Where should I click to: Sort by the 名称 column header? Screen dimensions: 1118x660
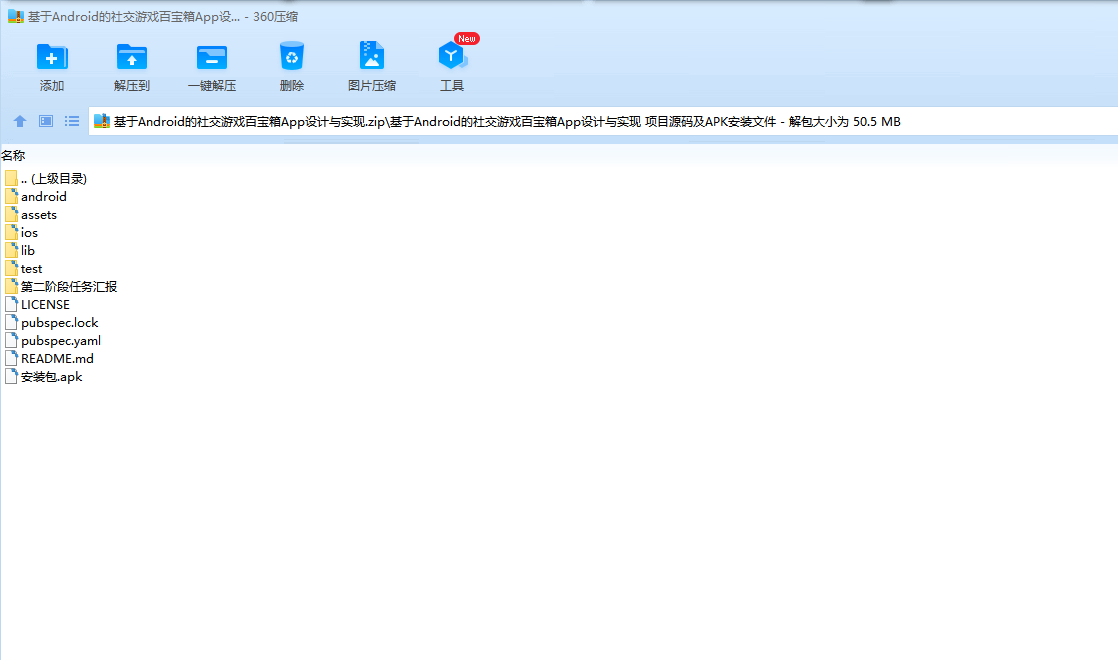point(13,155)
